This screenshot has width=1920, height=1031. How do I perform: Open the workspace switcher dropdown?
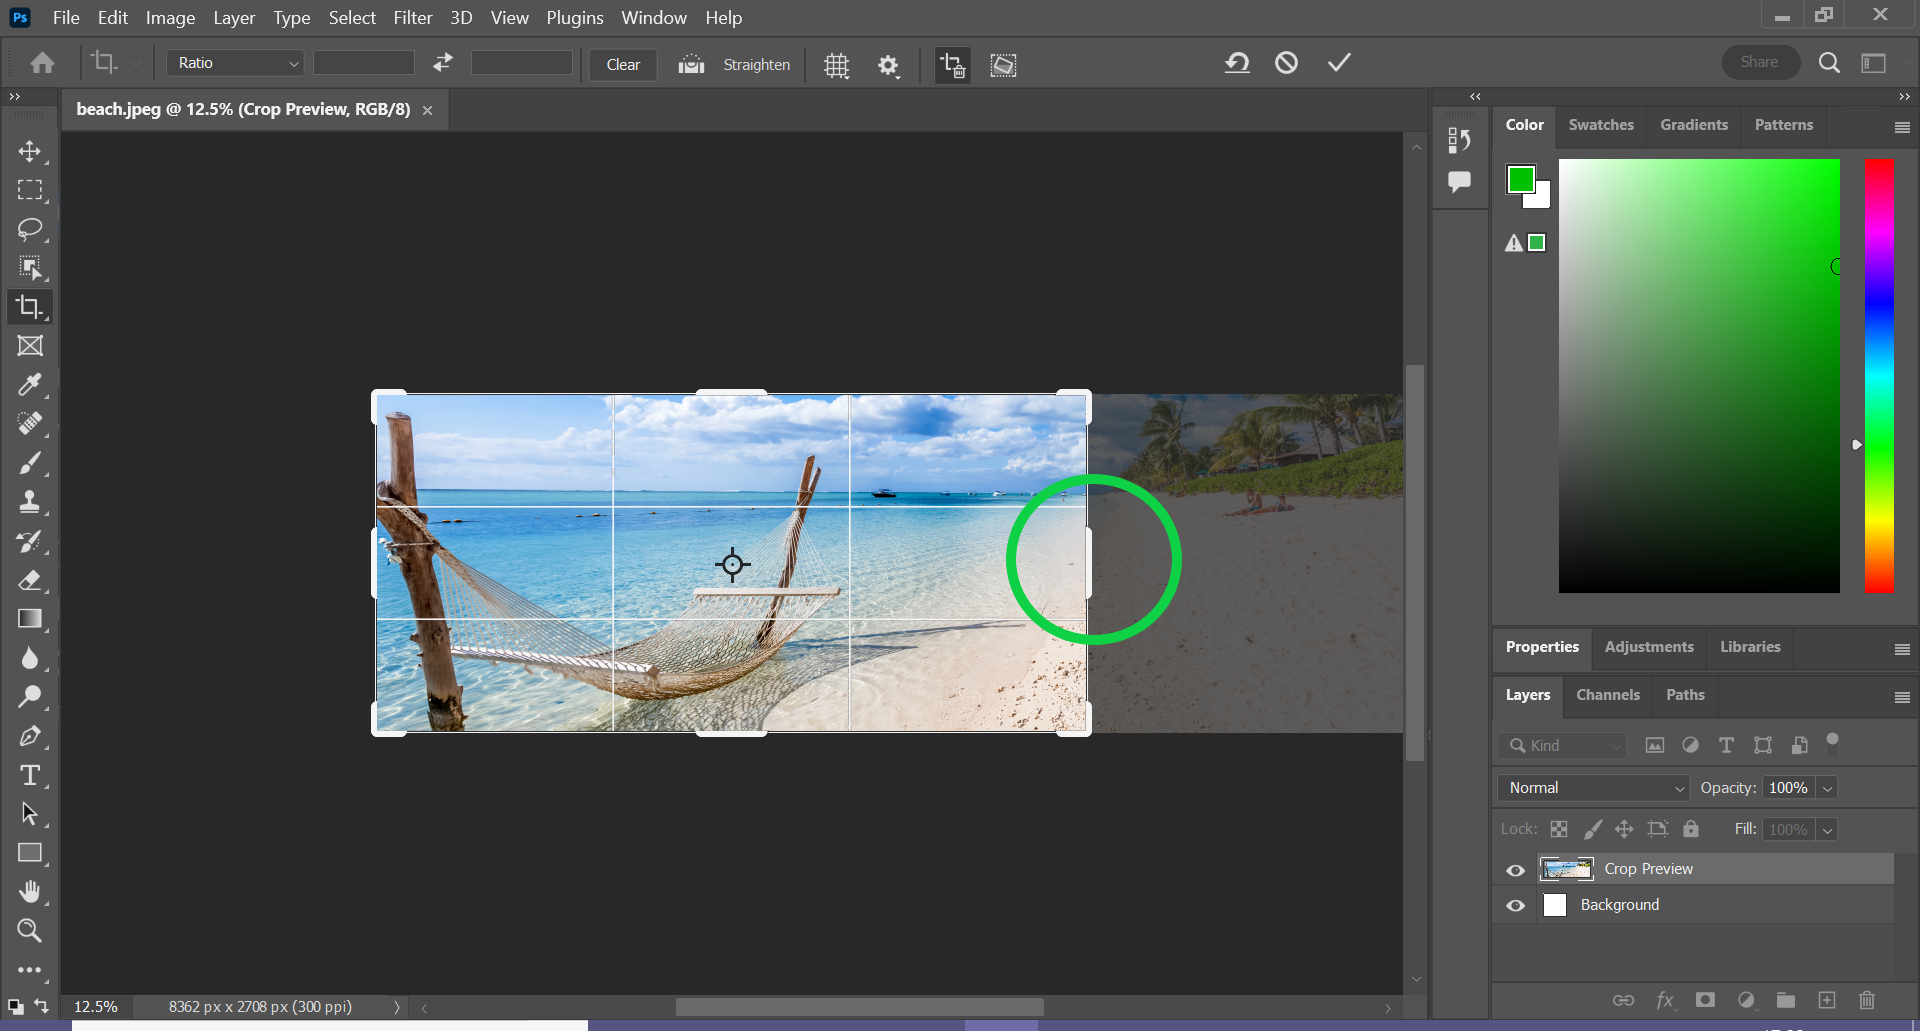coord(1874,63)
